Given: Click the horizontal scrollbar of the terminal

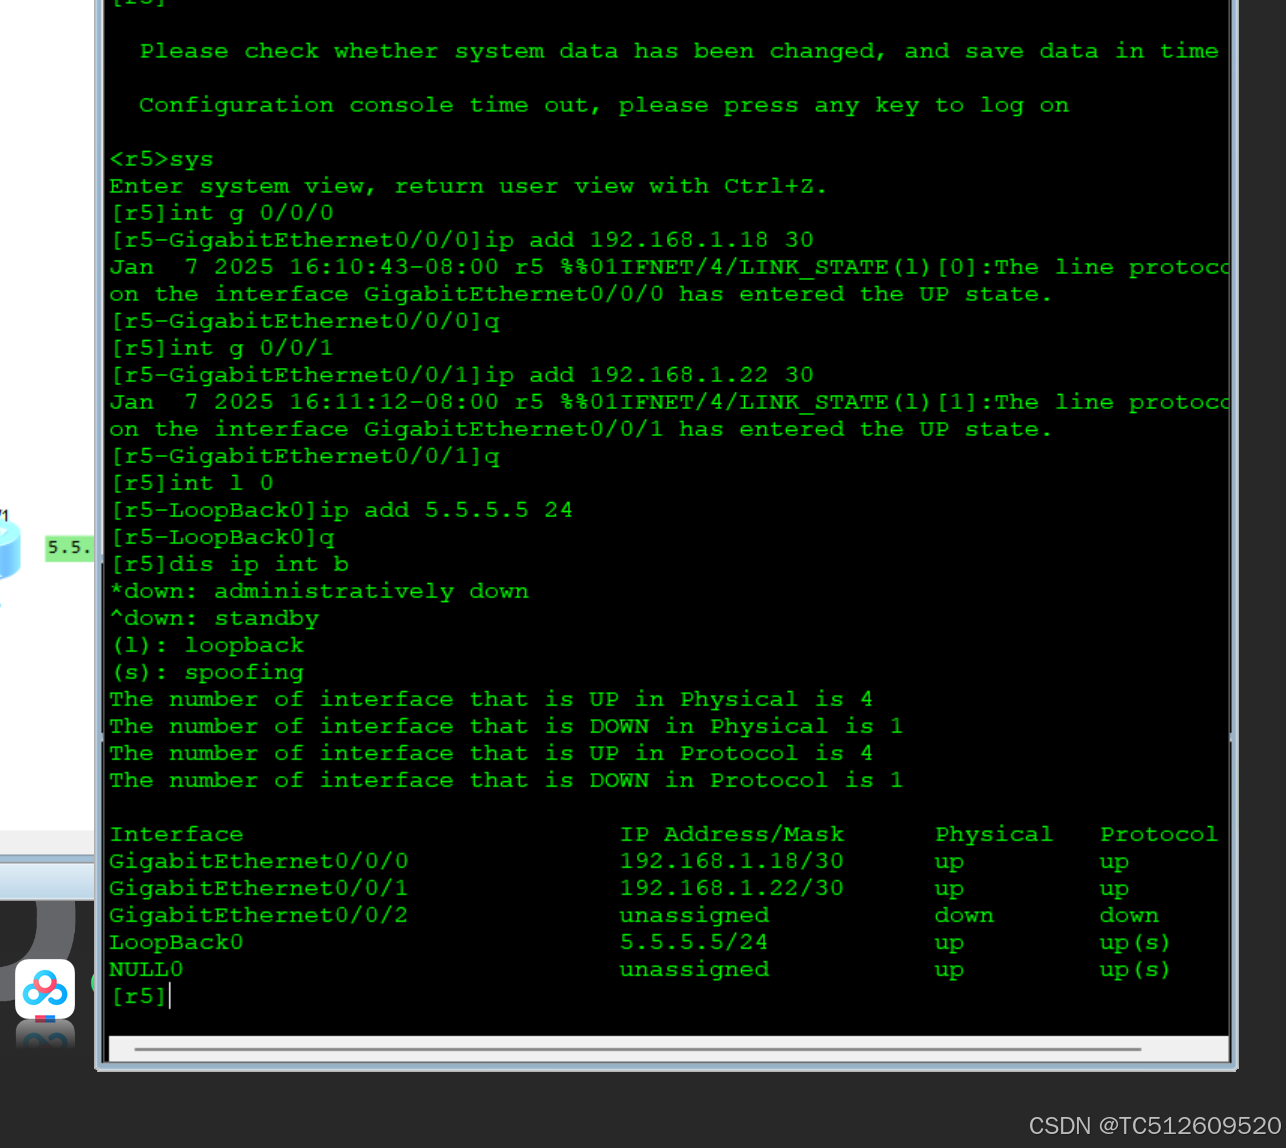Looking at the screenshot, I should click(x=637, y=1049).
